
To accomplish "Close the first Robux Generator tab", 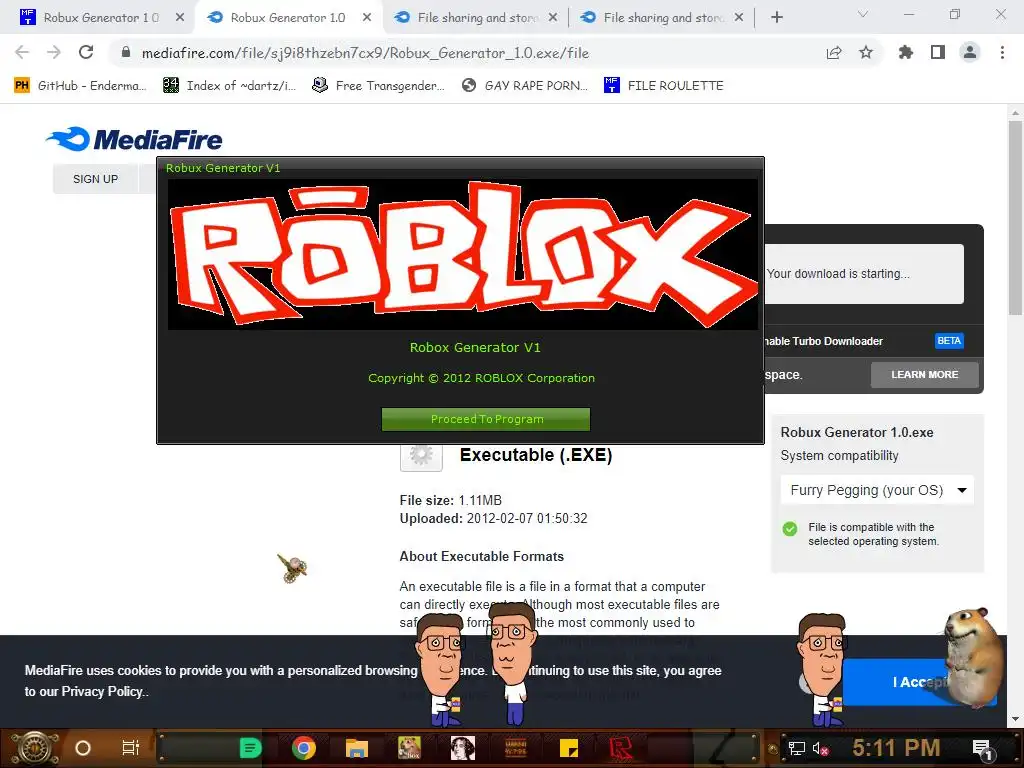I will coord(180,18).
